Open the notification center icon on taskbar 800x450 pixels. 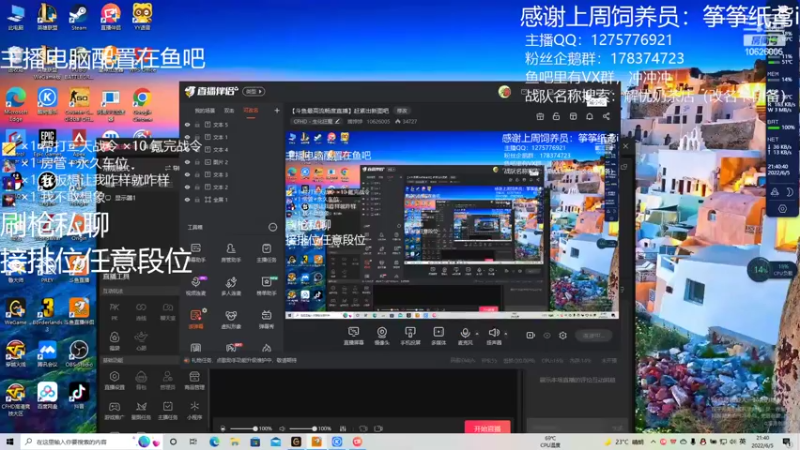point(787,441)
